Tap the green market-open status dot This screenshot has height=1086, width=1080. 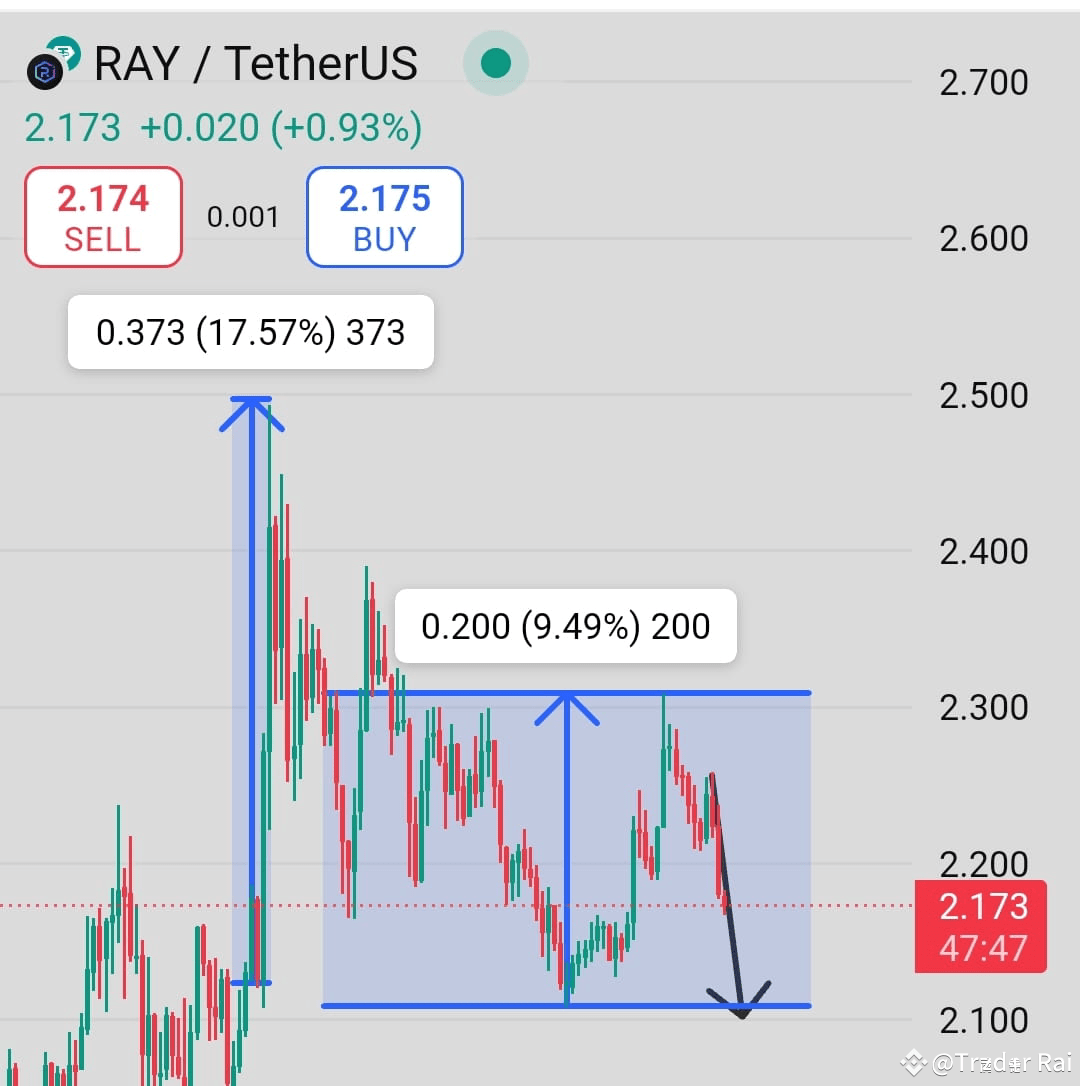click(x=495, y=62)
